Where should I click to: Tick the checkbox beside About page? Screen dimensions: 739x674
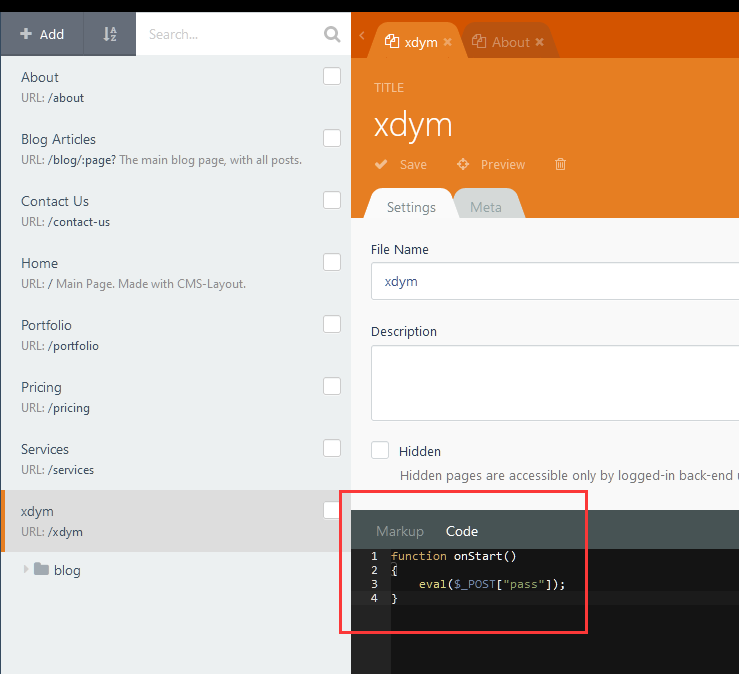[x=332, y=76]
